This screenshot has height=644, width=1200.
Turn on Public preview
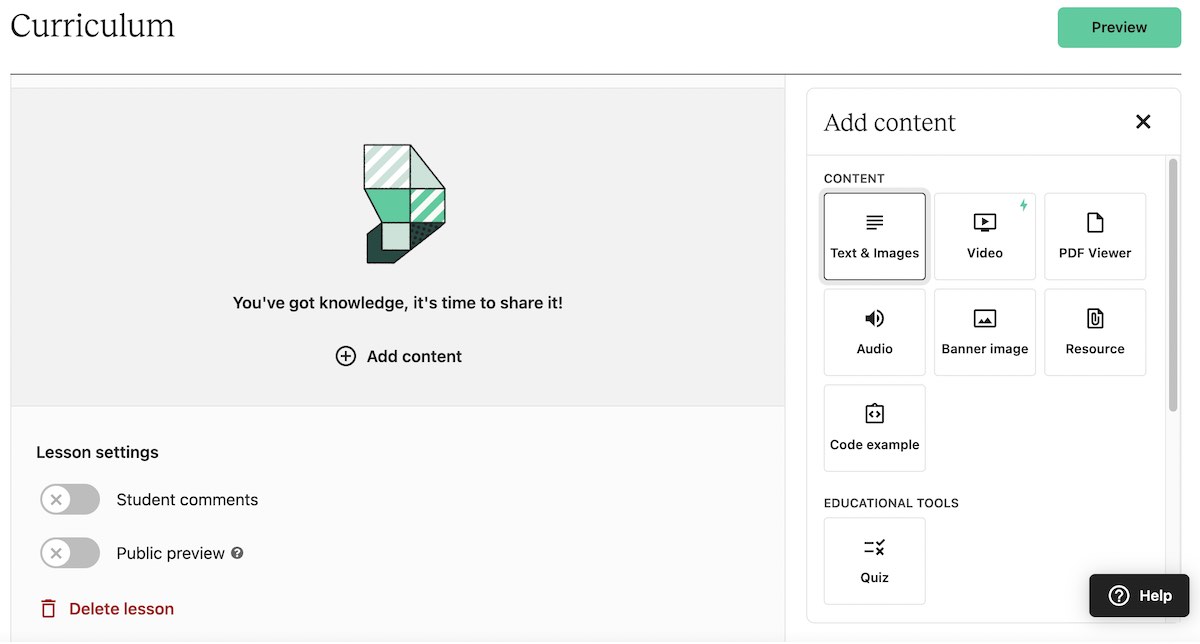69,553
